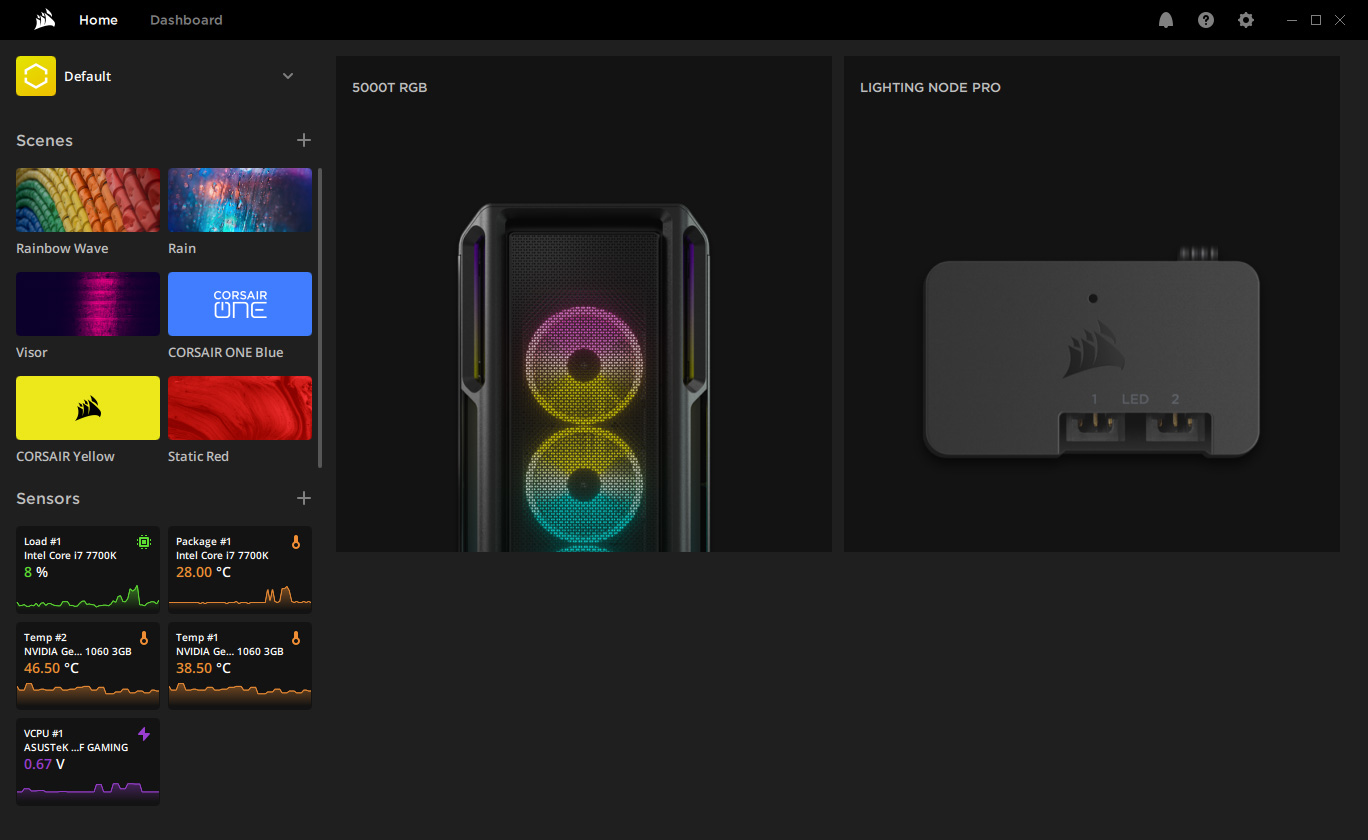
Task: Open the notifications bell
Action: (x=1166, y=20)
